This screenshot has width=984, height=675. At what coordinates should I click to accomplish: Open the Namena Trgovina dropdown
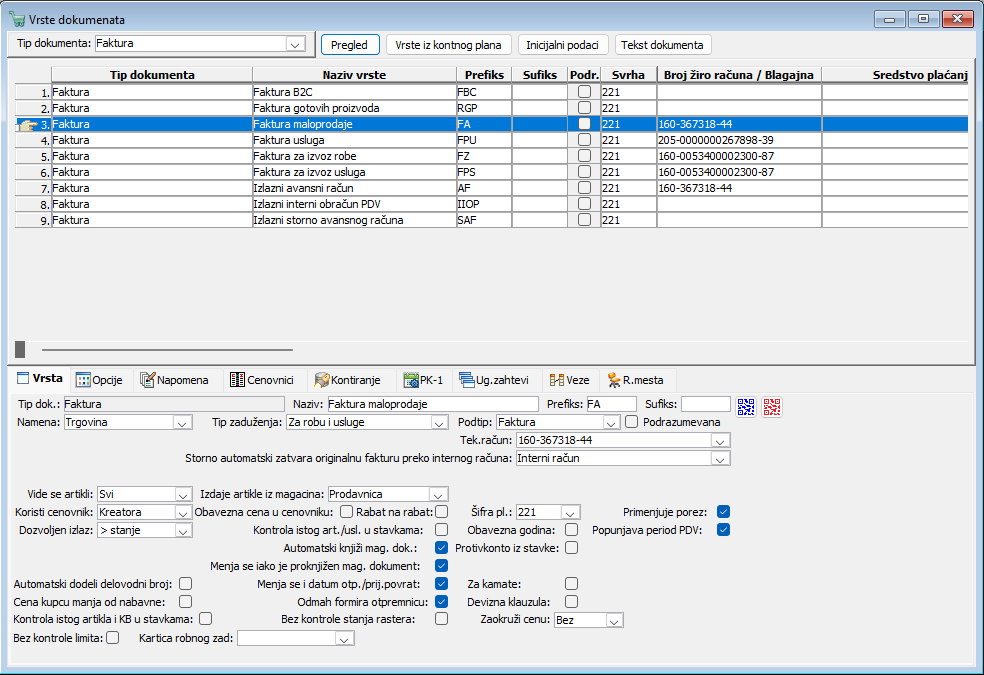182,423
